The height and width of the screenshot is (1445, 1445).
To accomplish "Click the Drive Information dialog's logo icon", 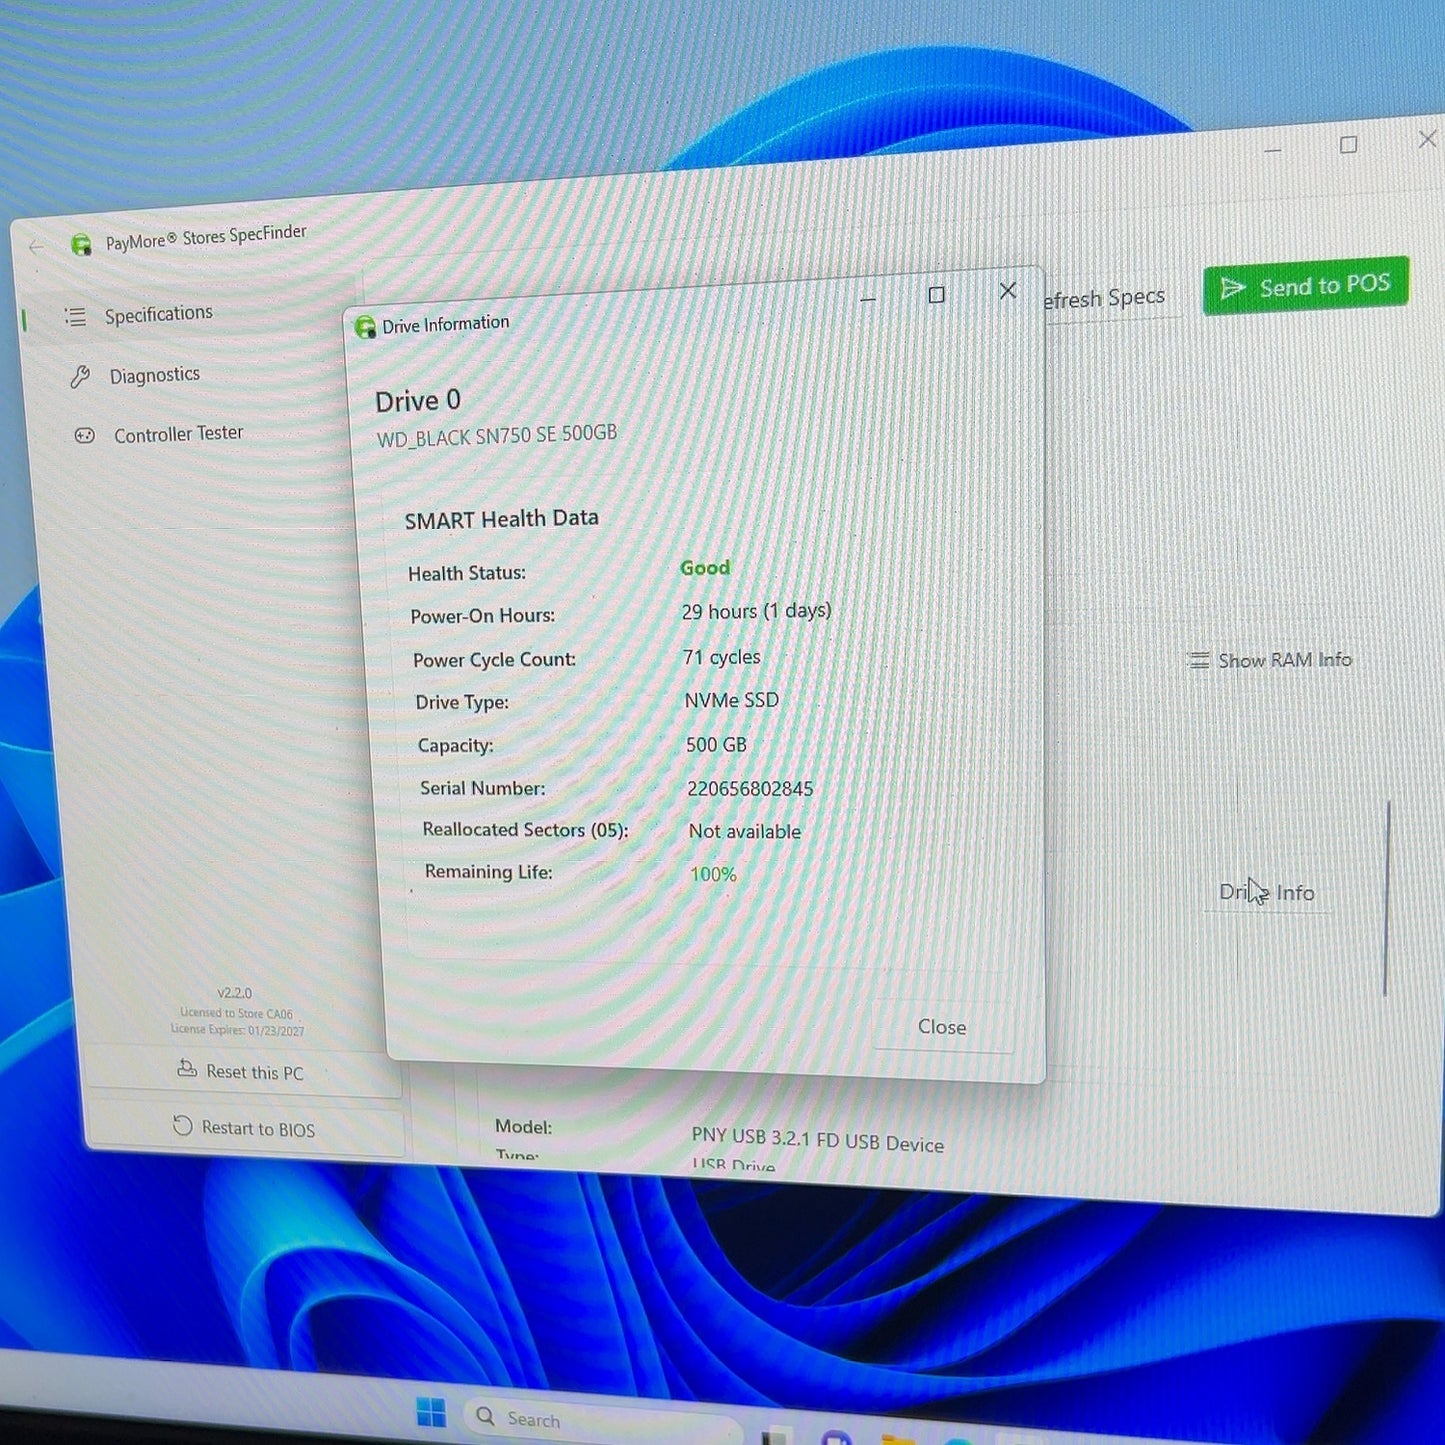I will click(x=365, y=327).
